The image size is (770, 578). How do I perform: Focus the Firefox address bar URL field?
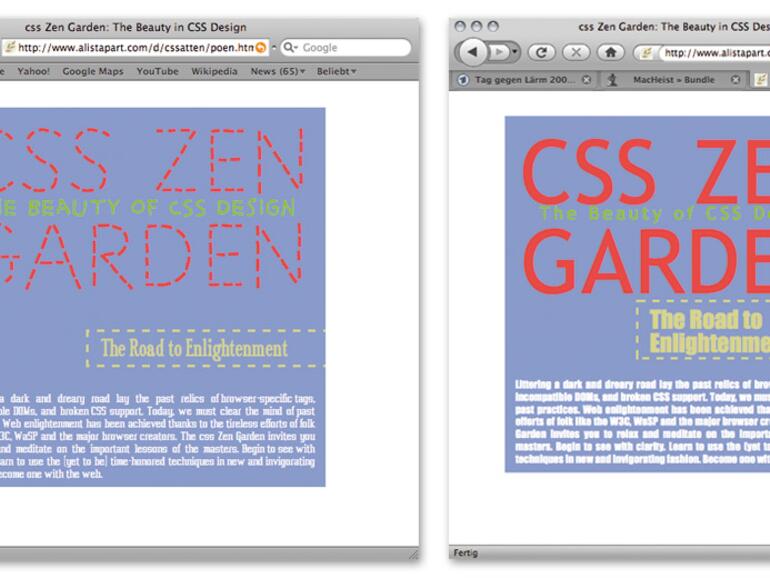pyautogui.click(x=716, y=53)
